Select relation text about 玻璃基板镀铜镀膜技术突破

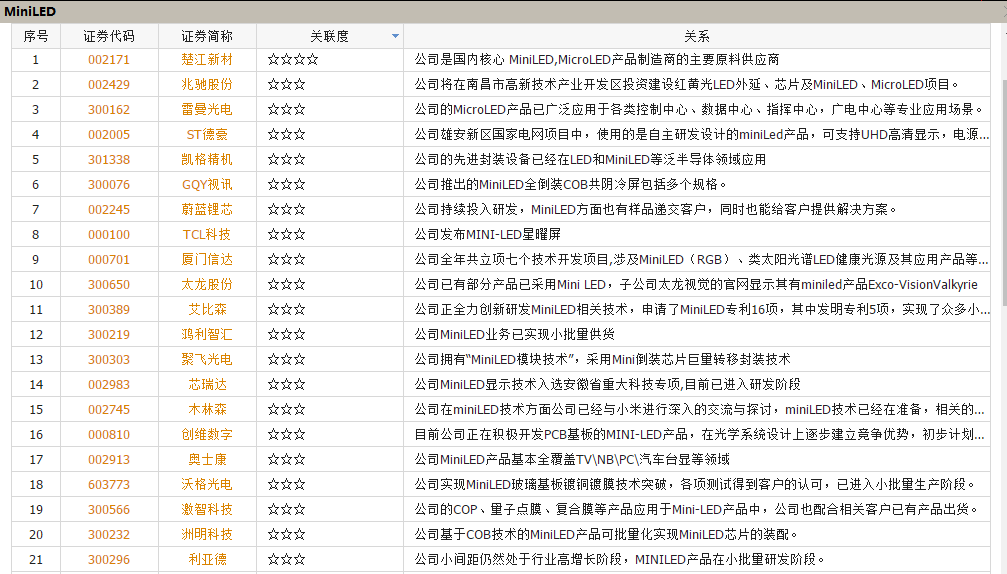696,485
